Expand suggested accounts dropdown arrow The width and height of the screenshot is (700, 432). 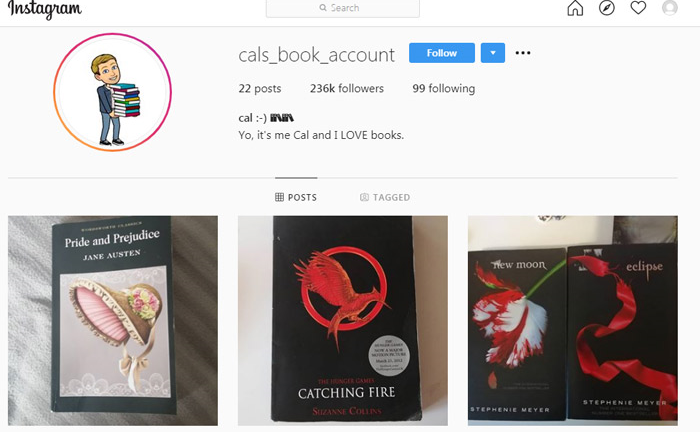(x=493, y=53)
